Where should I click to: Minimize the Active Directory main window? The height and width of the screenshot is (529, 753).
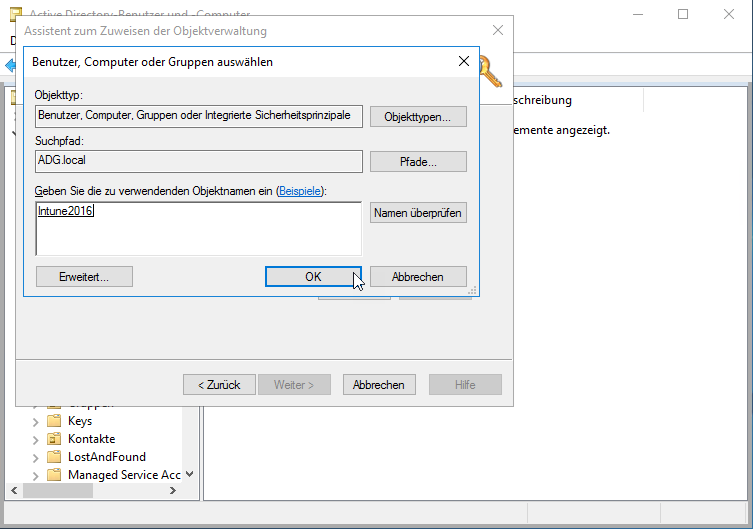(638, 14)
